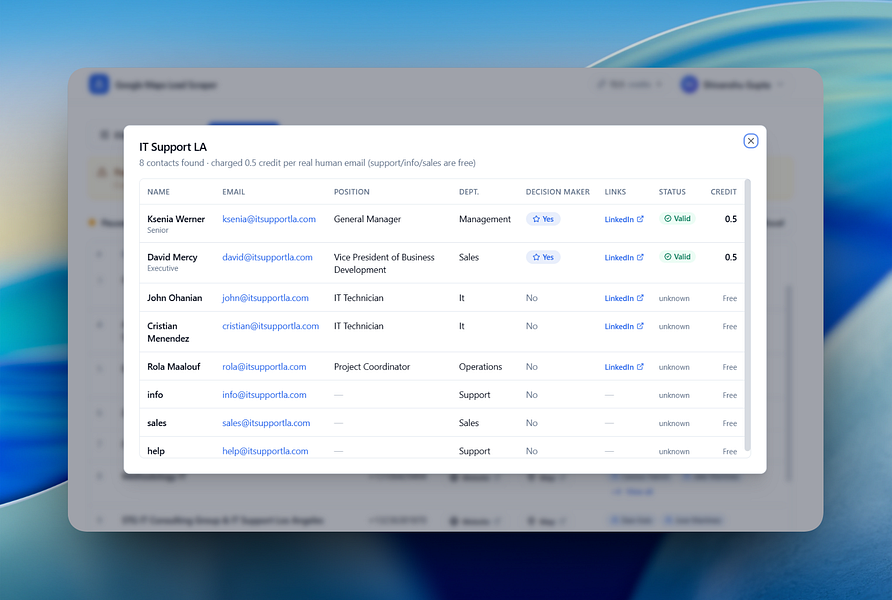Viewport: 892px width, 600px height.
Task: Select the cristian@itsupportla.com email link
Action: click(270, 326)
